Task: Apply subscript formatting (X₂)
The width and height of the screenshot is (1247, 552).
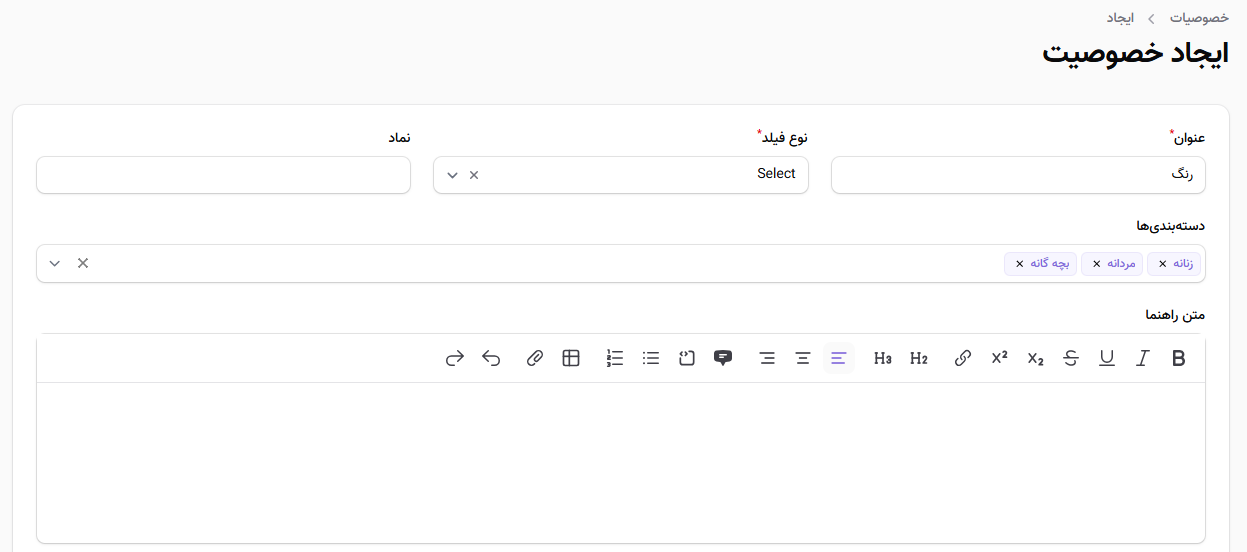Action: point(1035,358)
